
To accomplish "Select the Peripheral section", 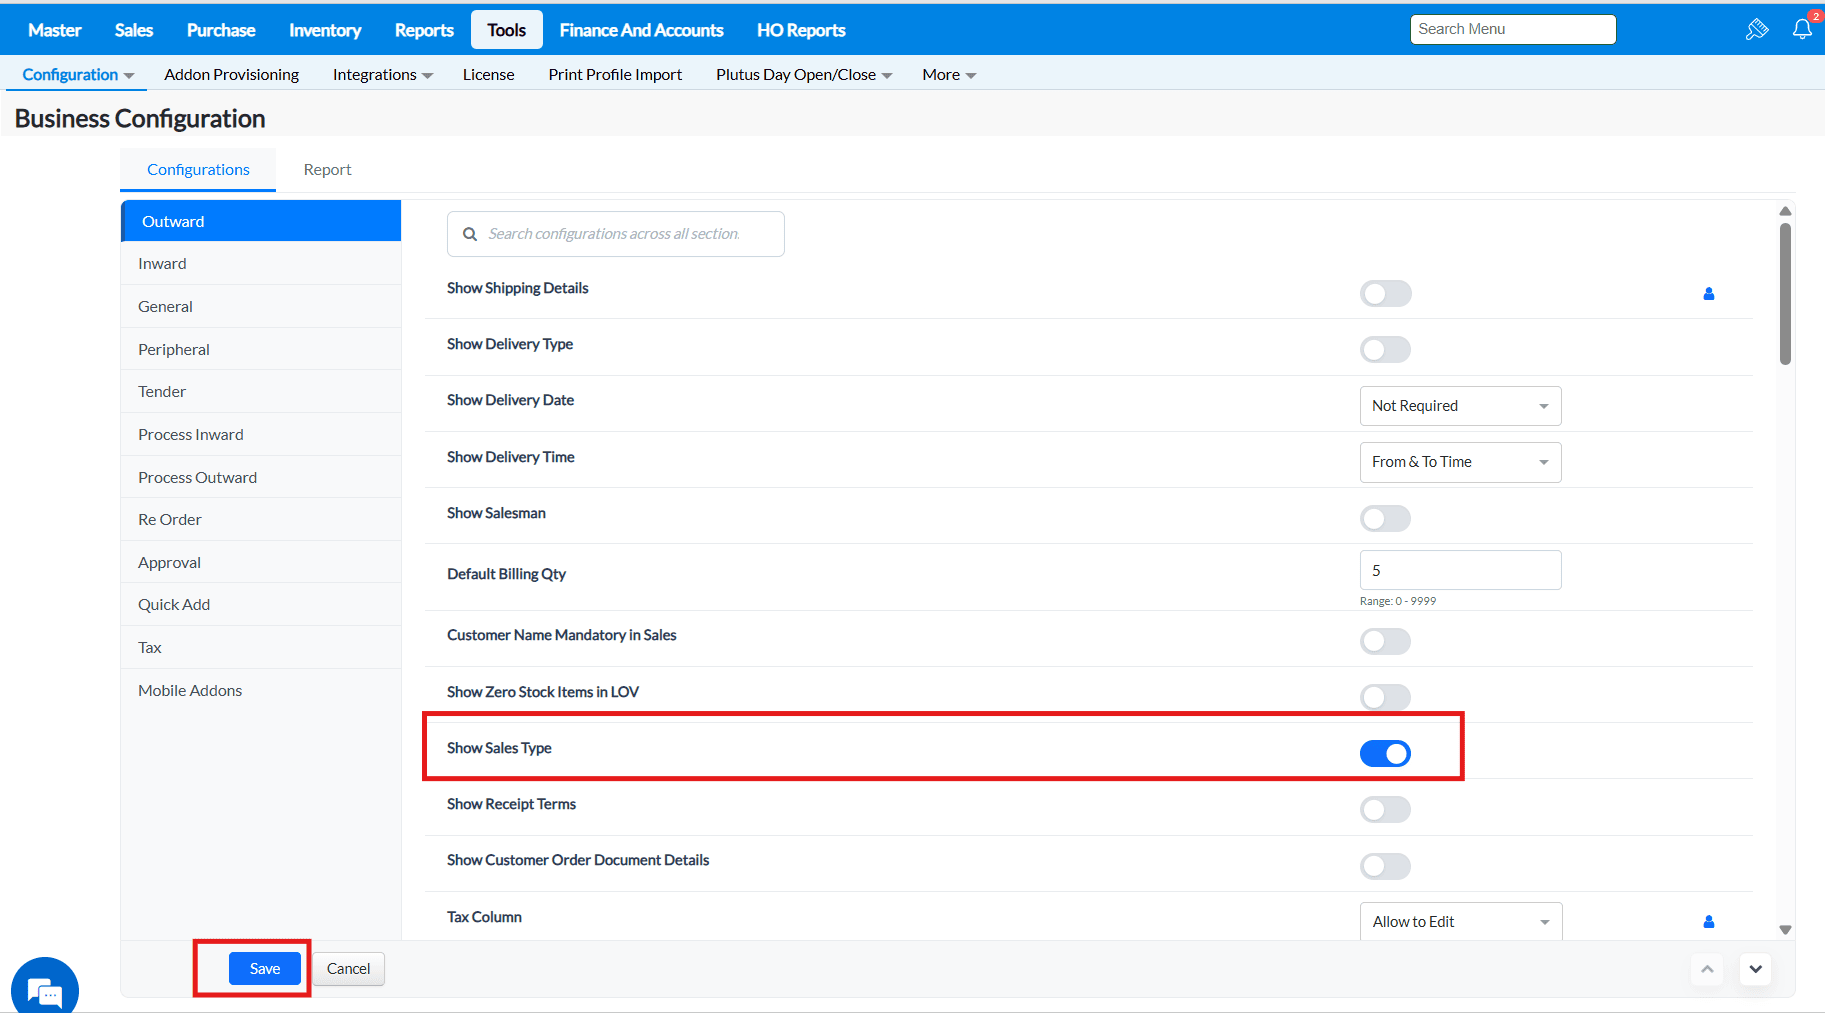I will tap(261, 349).
